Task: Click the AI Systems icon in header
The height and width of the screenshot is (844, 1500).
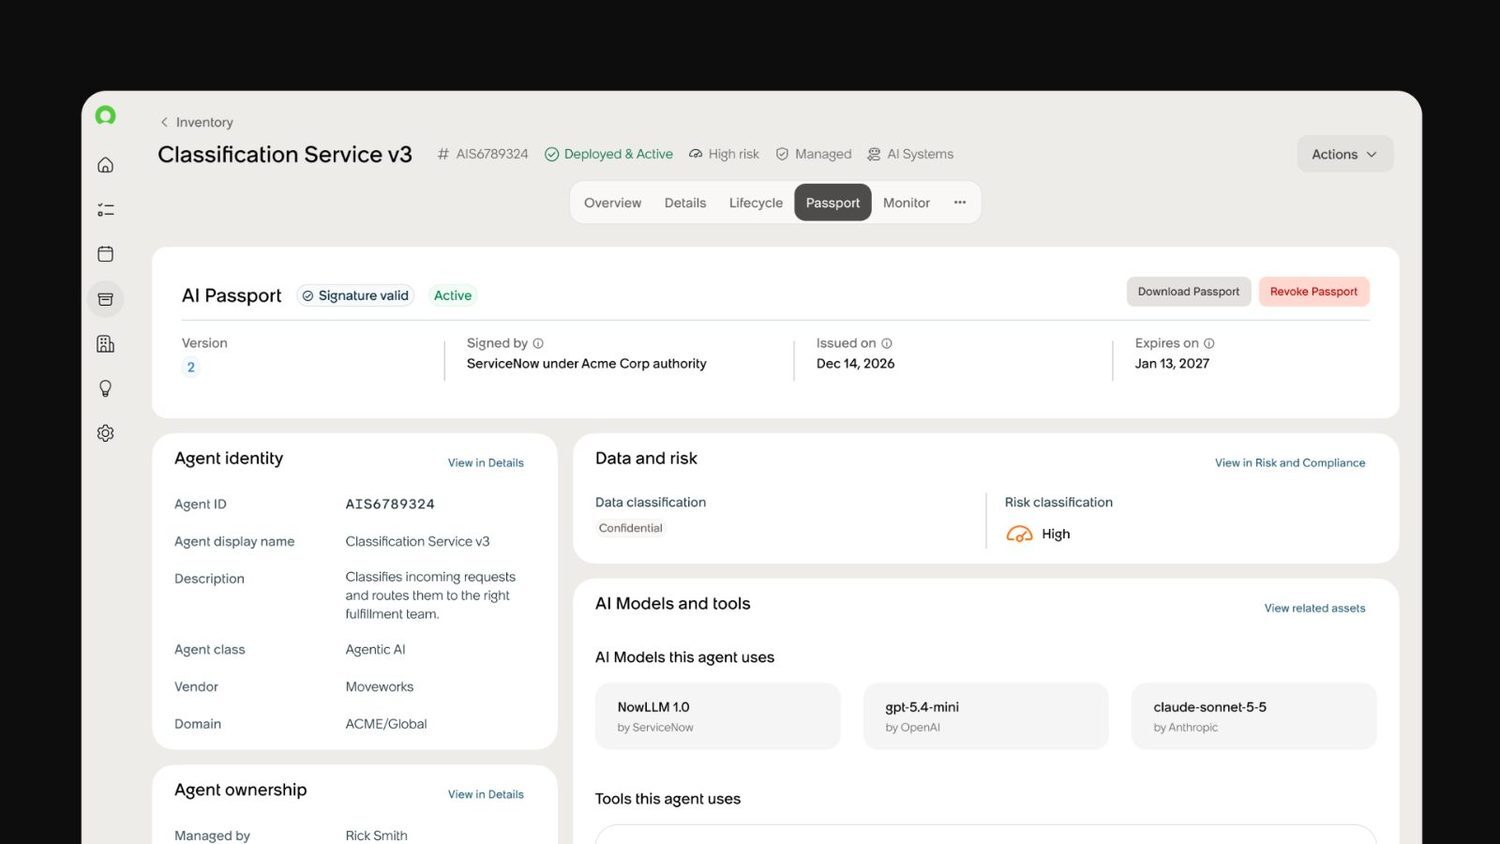Action: (874, 154)
